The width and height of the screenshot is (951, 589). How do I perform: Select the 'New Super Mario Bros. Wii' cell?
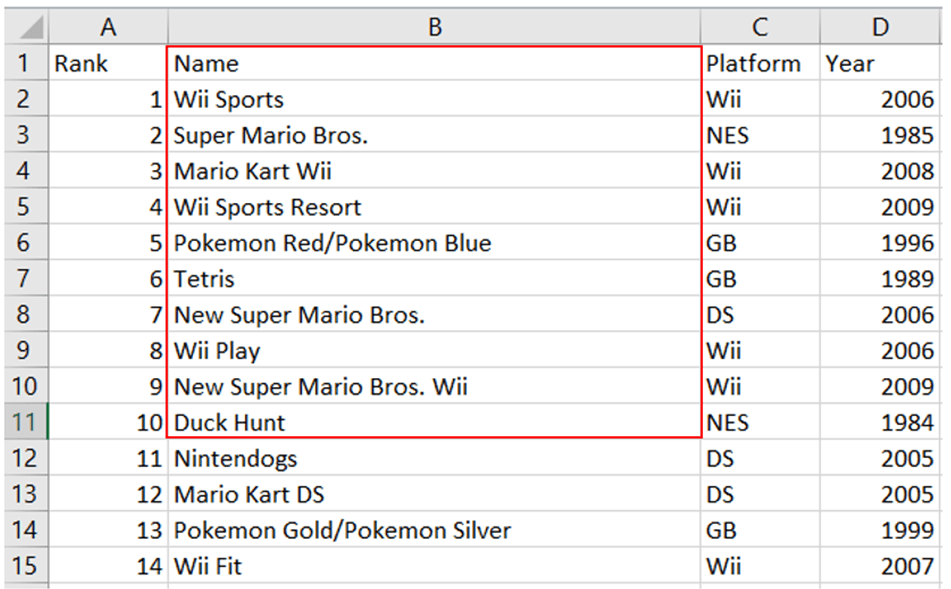coord(434,386)
